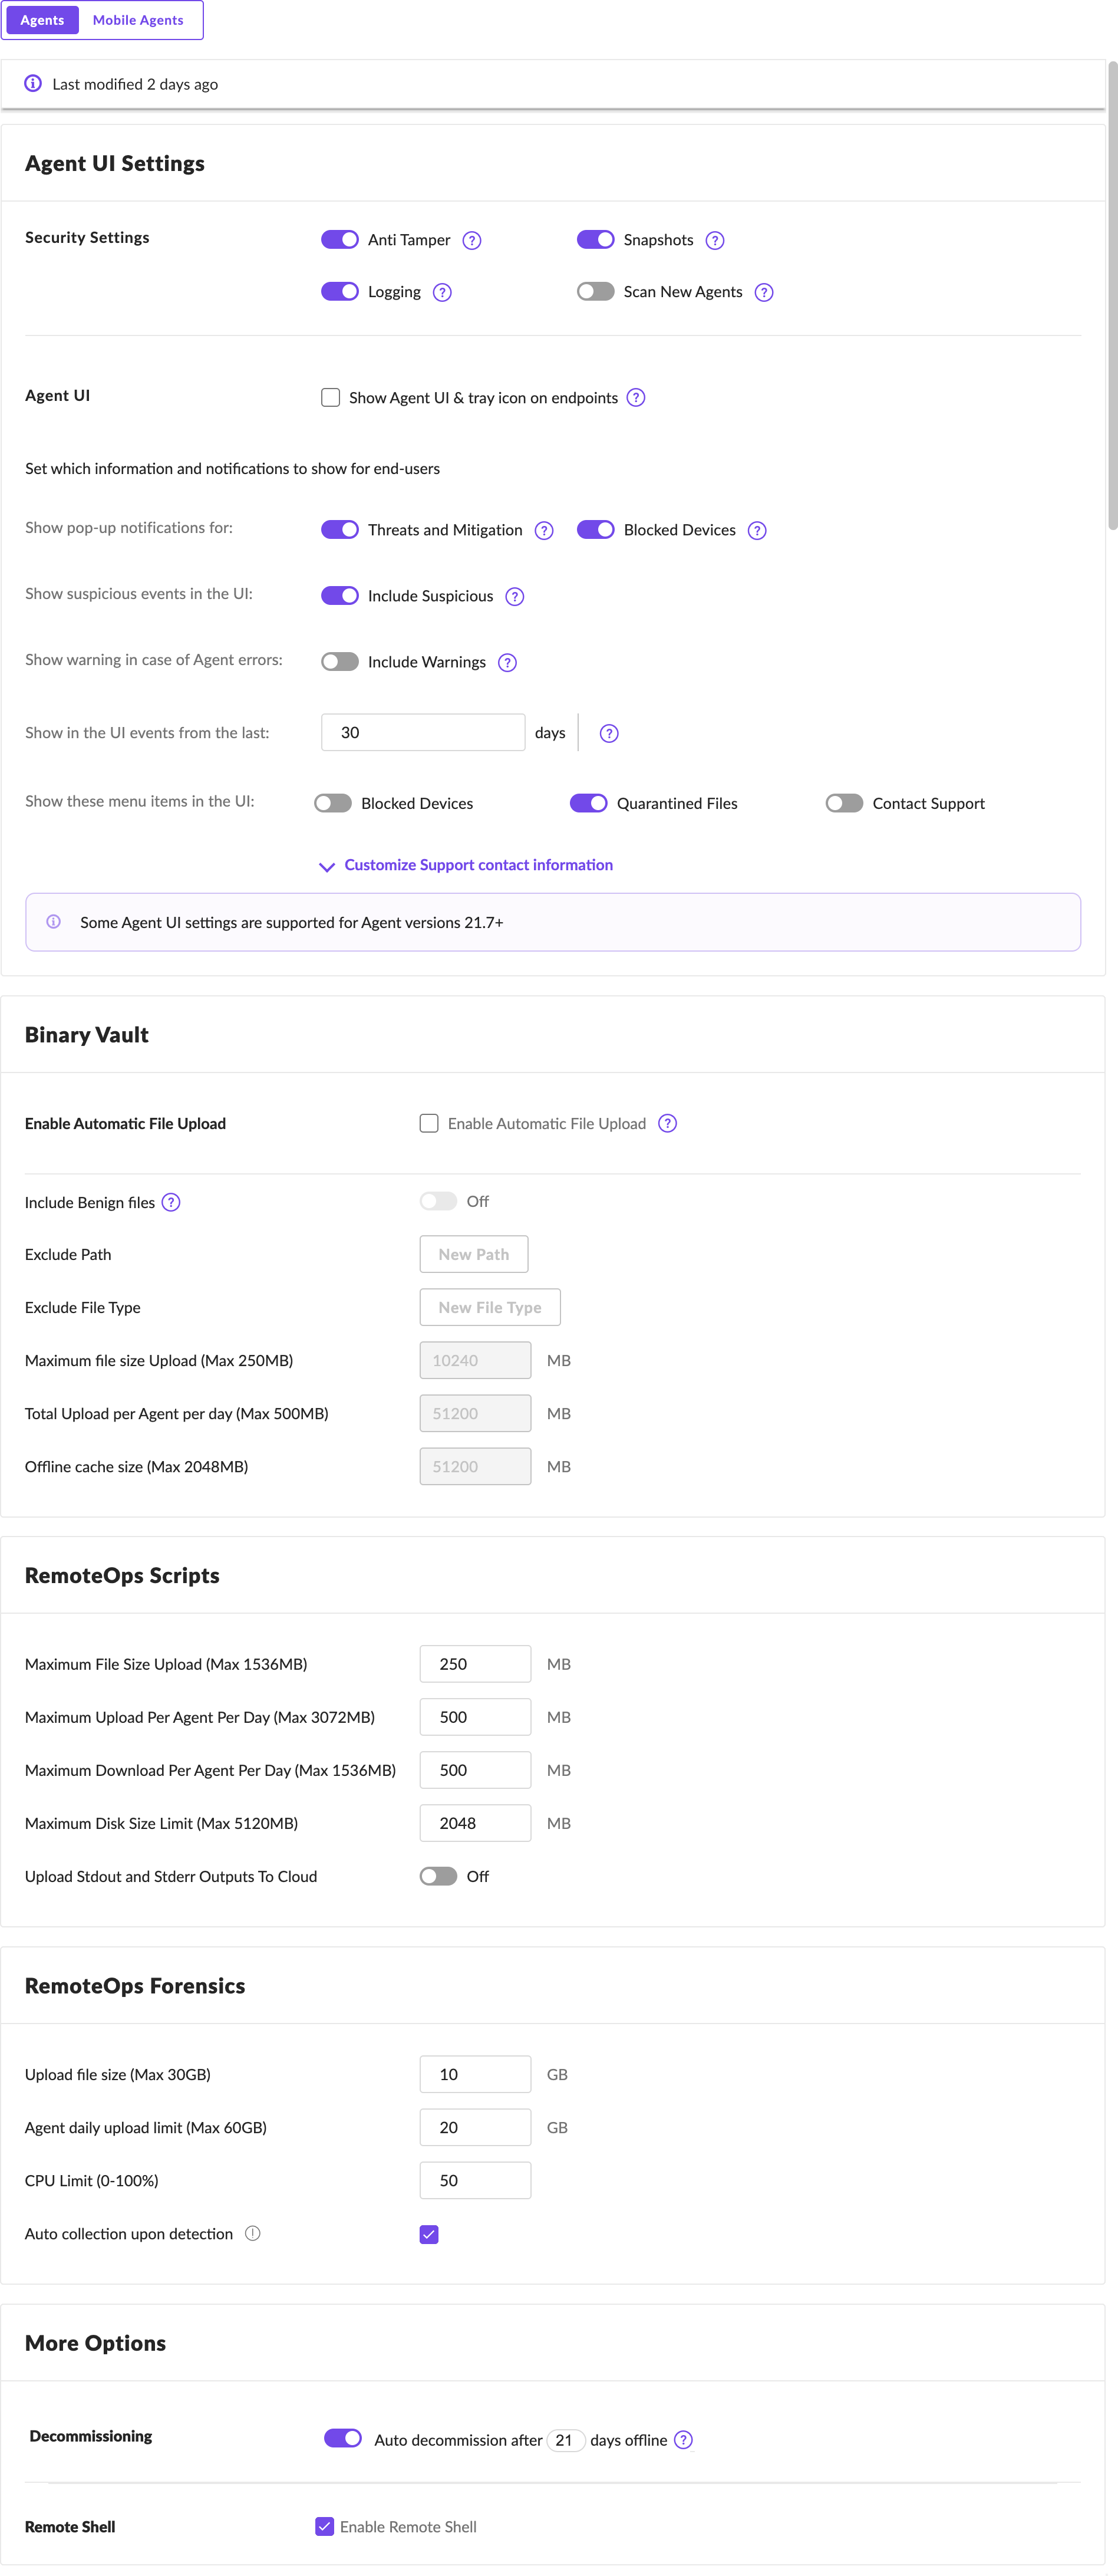
Task: Disable the Anti Tamper toggle
Action: pyautogui.click(x=340, y=240)
